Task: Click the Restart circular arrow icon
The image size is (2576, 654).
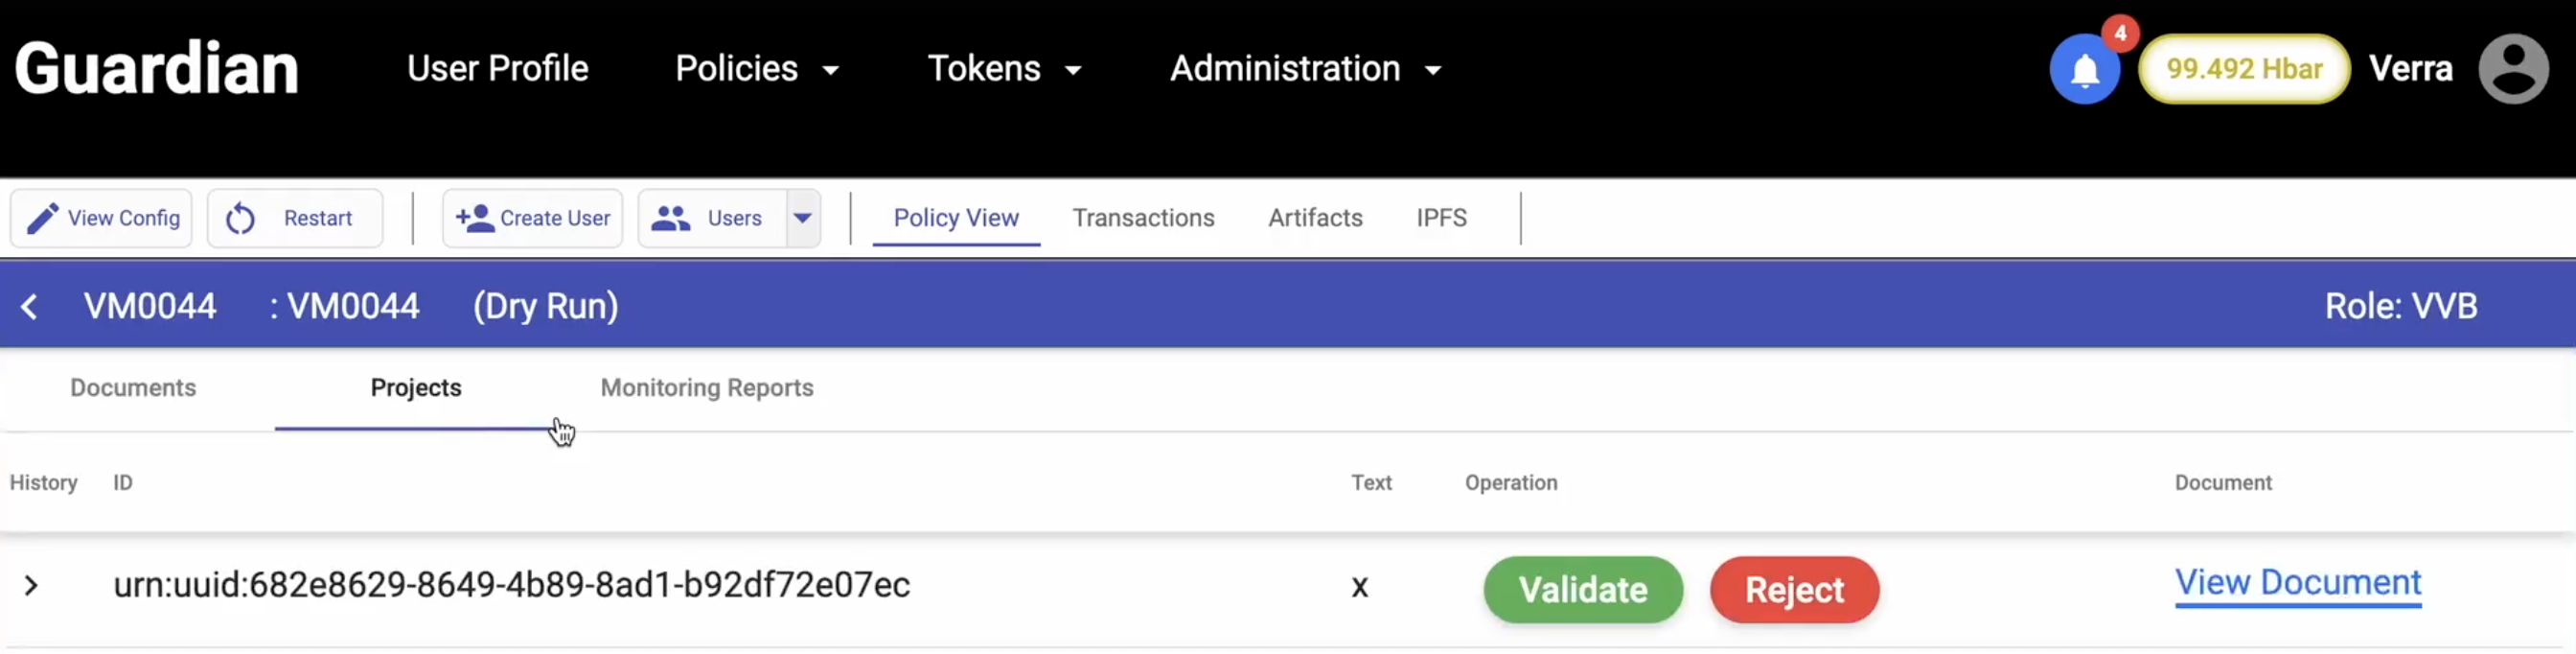Action: click(x=240, y=218)
